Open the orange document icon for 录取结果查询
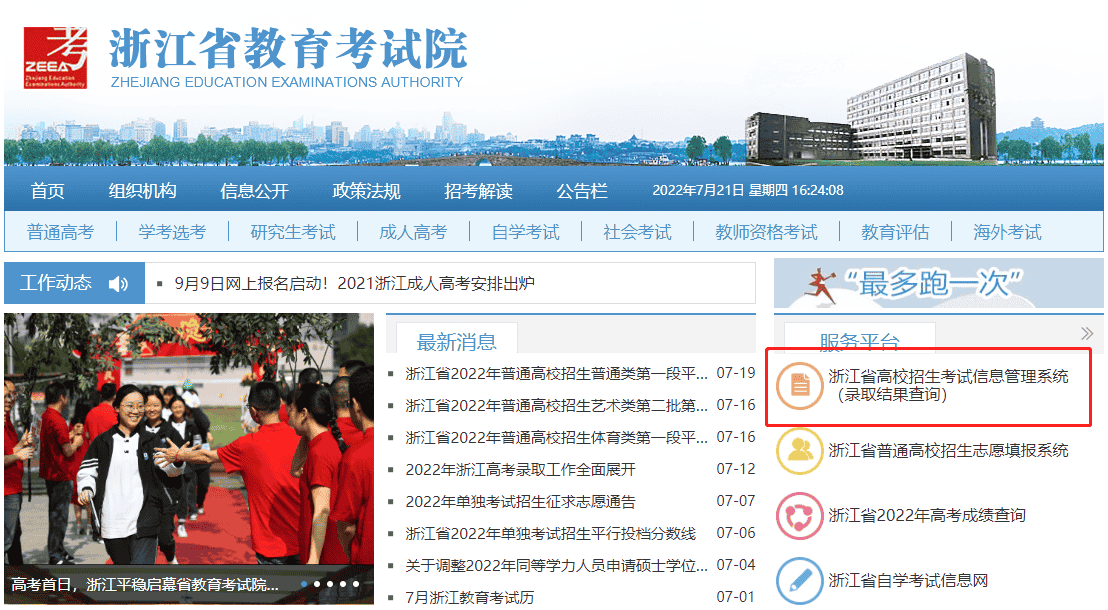 [x=800, y=385]
